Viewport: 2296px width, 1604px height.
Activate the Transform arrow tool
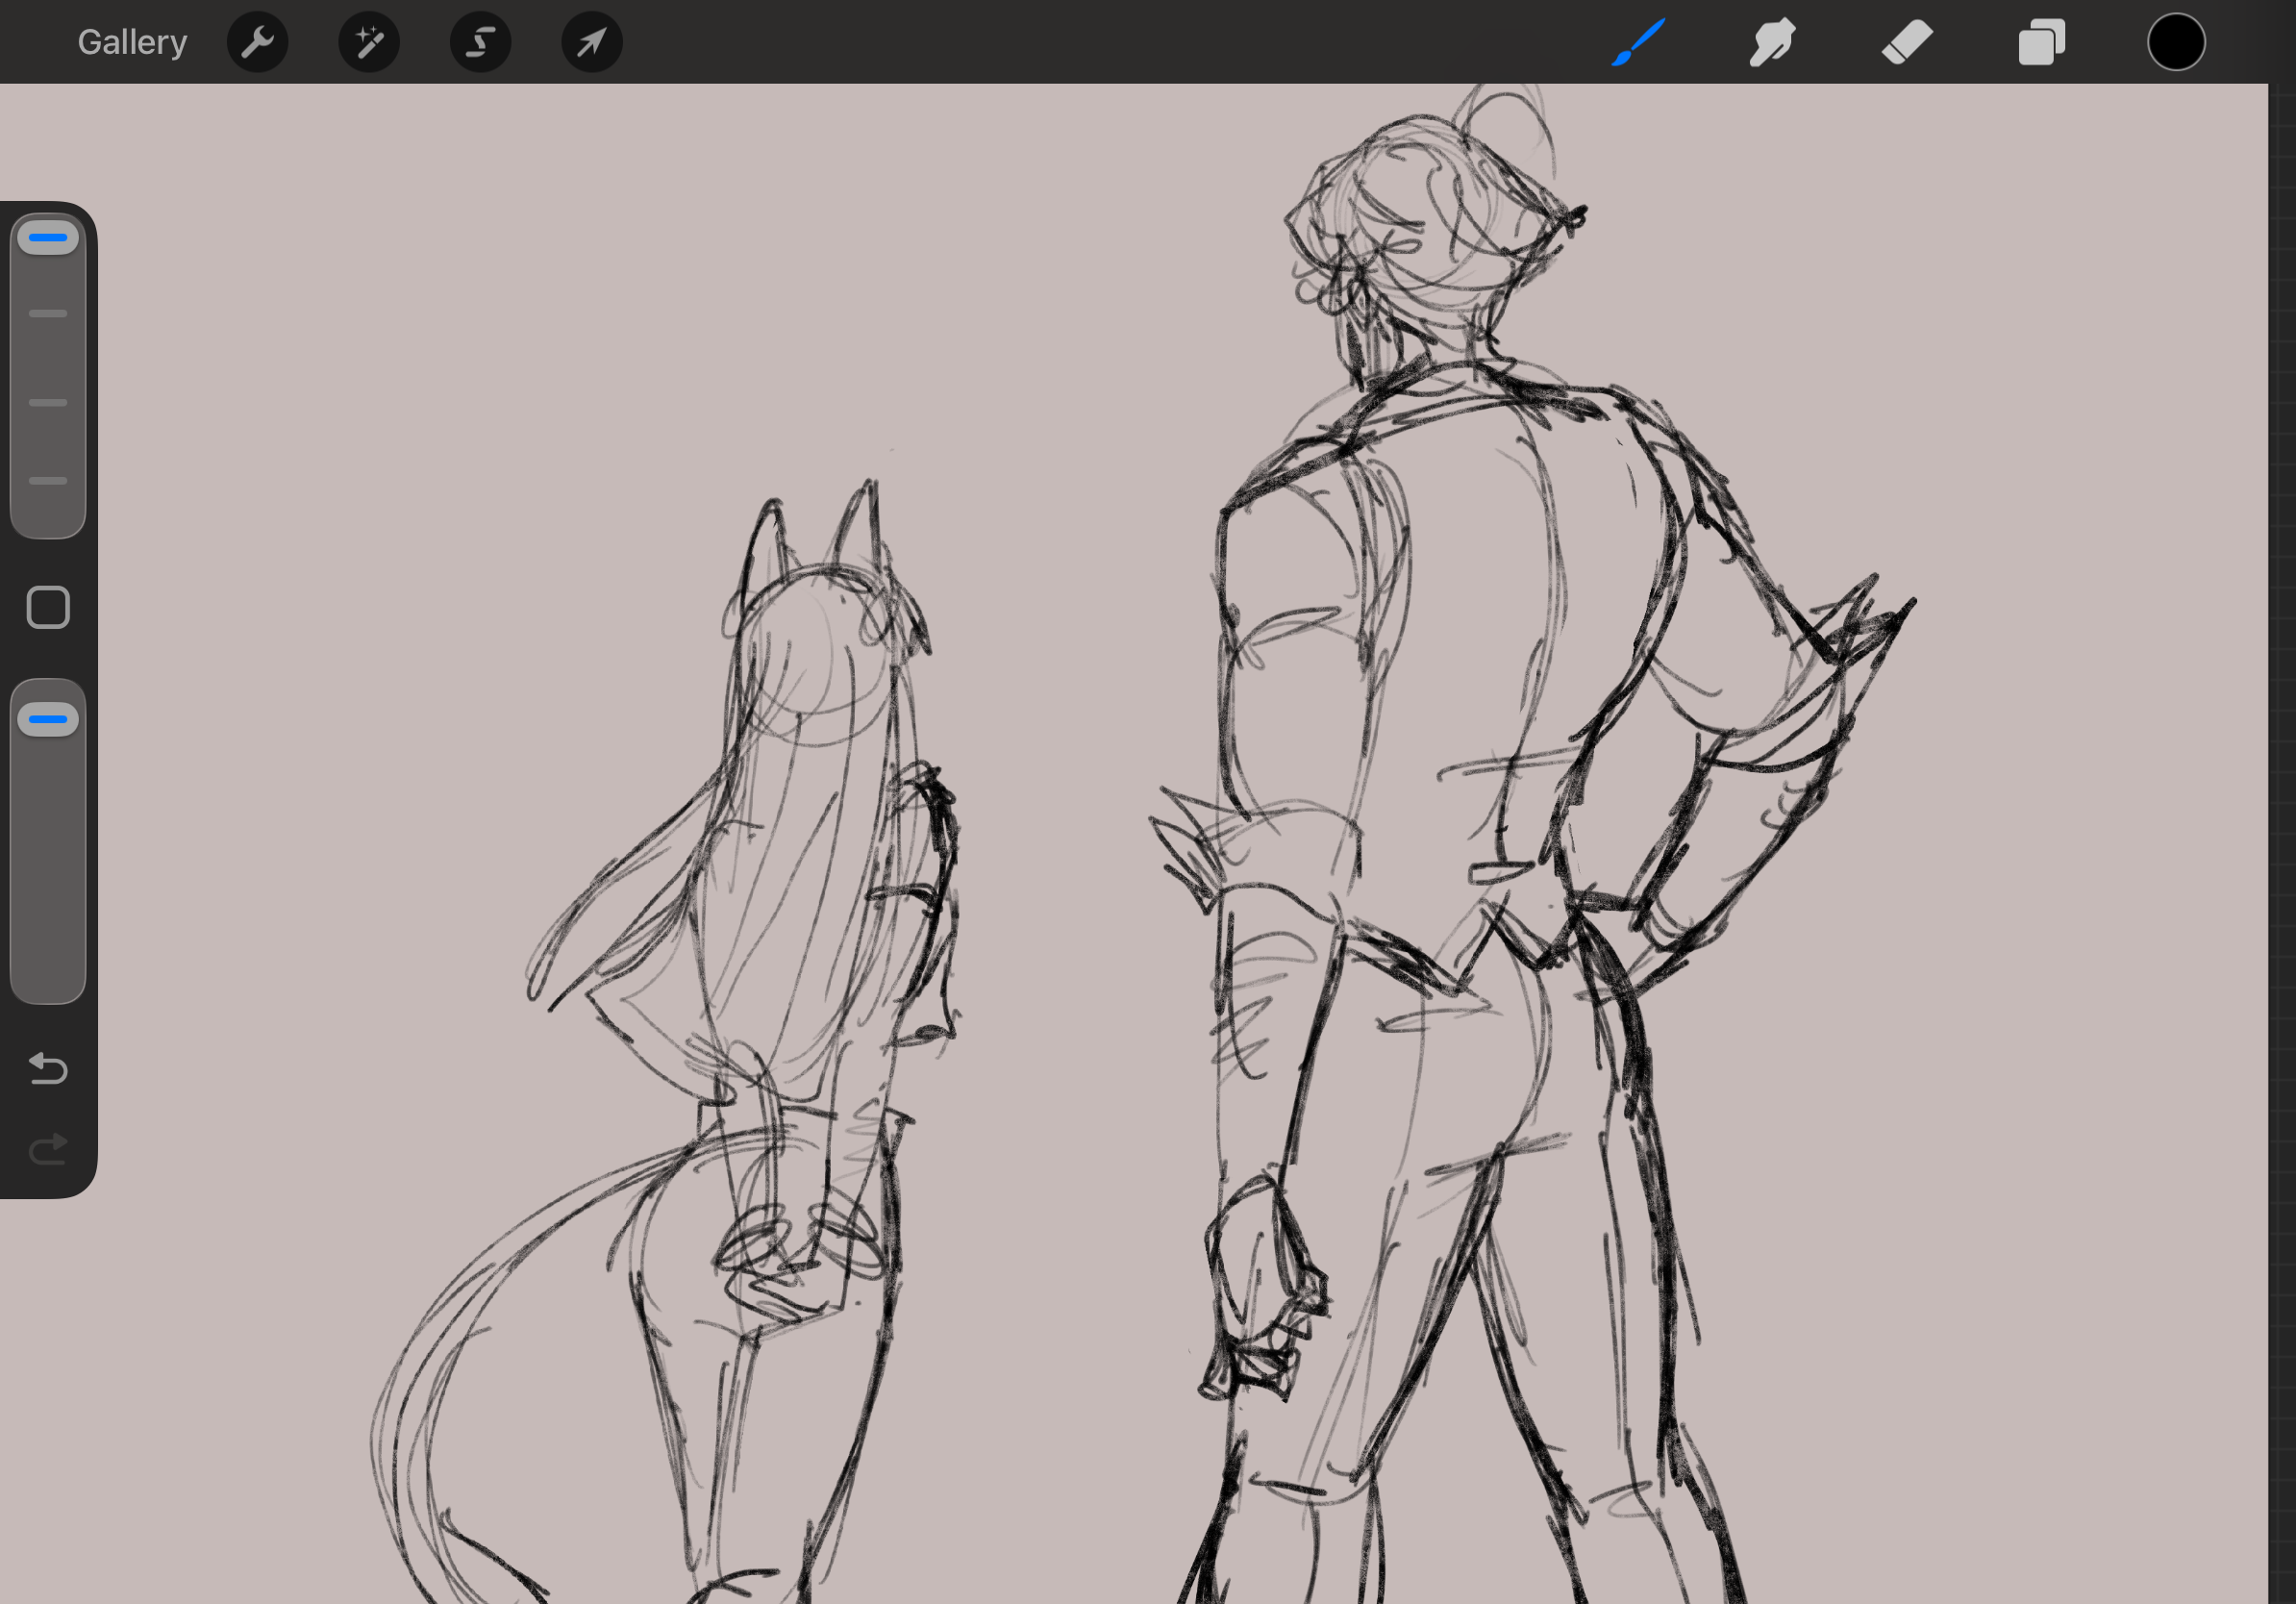point(592,42)
